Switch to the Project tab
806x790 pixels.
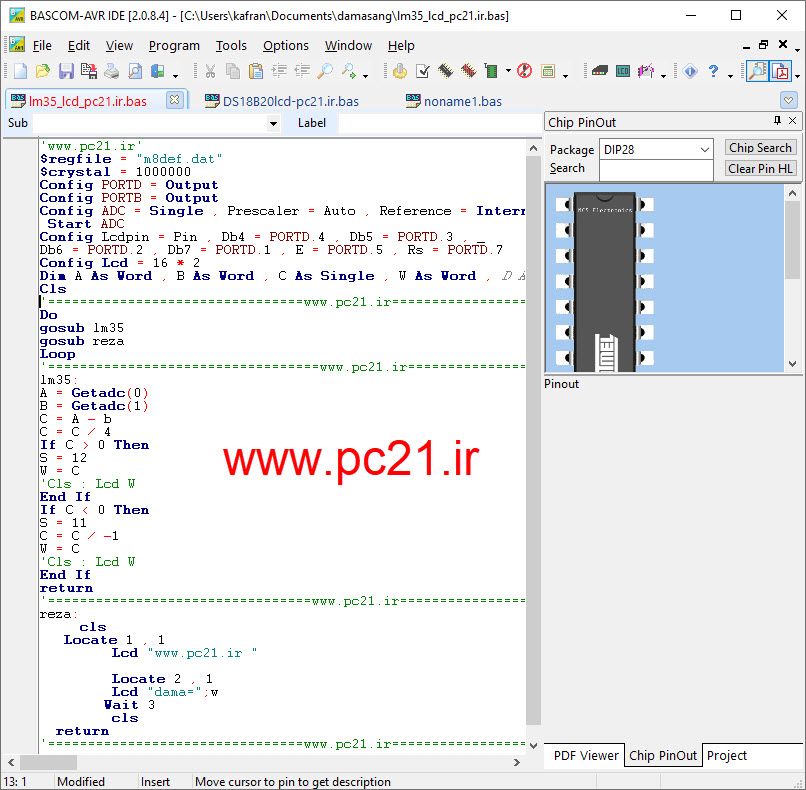coord(726,756)
